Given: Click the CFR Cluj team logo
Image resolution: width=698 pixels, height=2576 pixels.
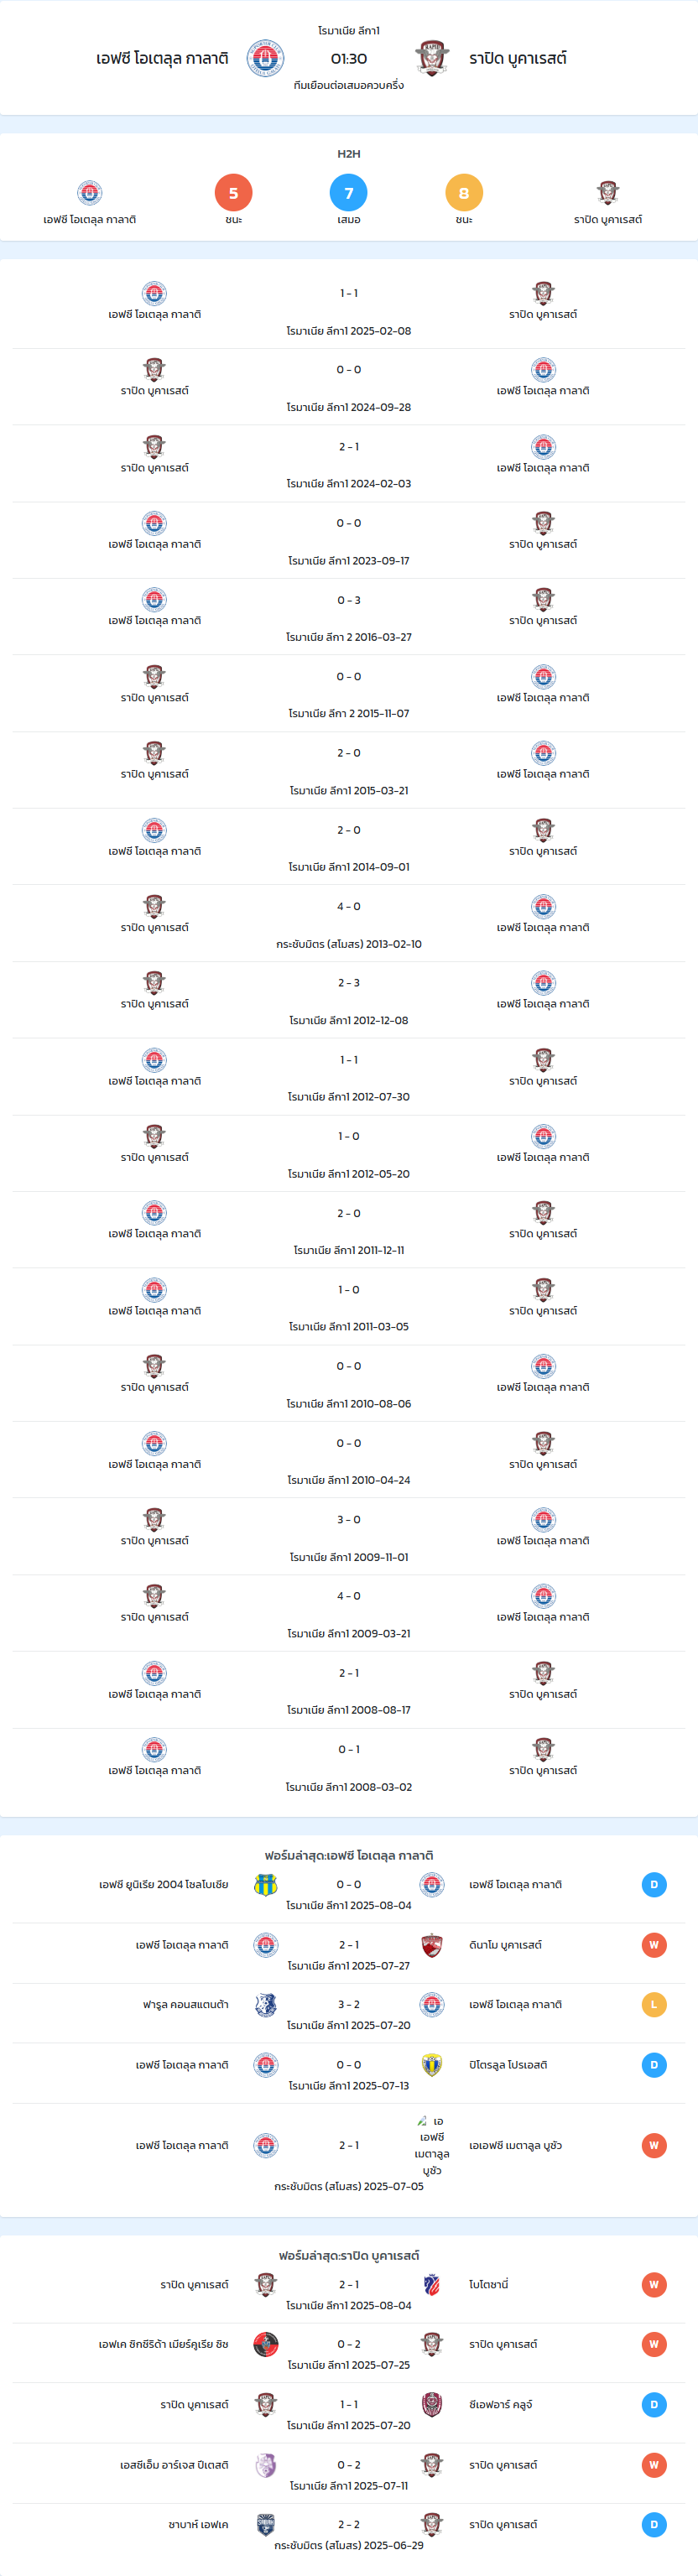Looking at the screenshot, I should pyautogui.click(x=432, y=2404).
